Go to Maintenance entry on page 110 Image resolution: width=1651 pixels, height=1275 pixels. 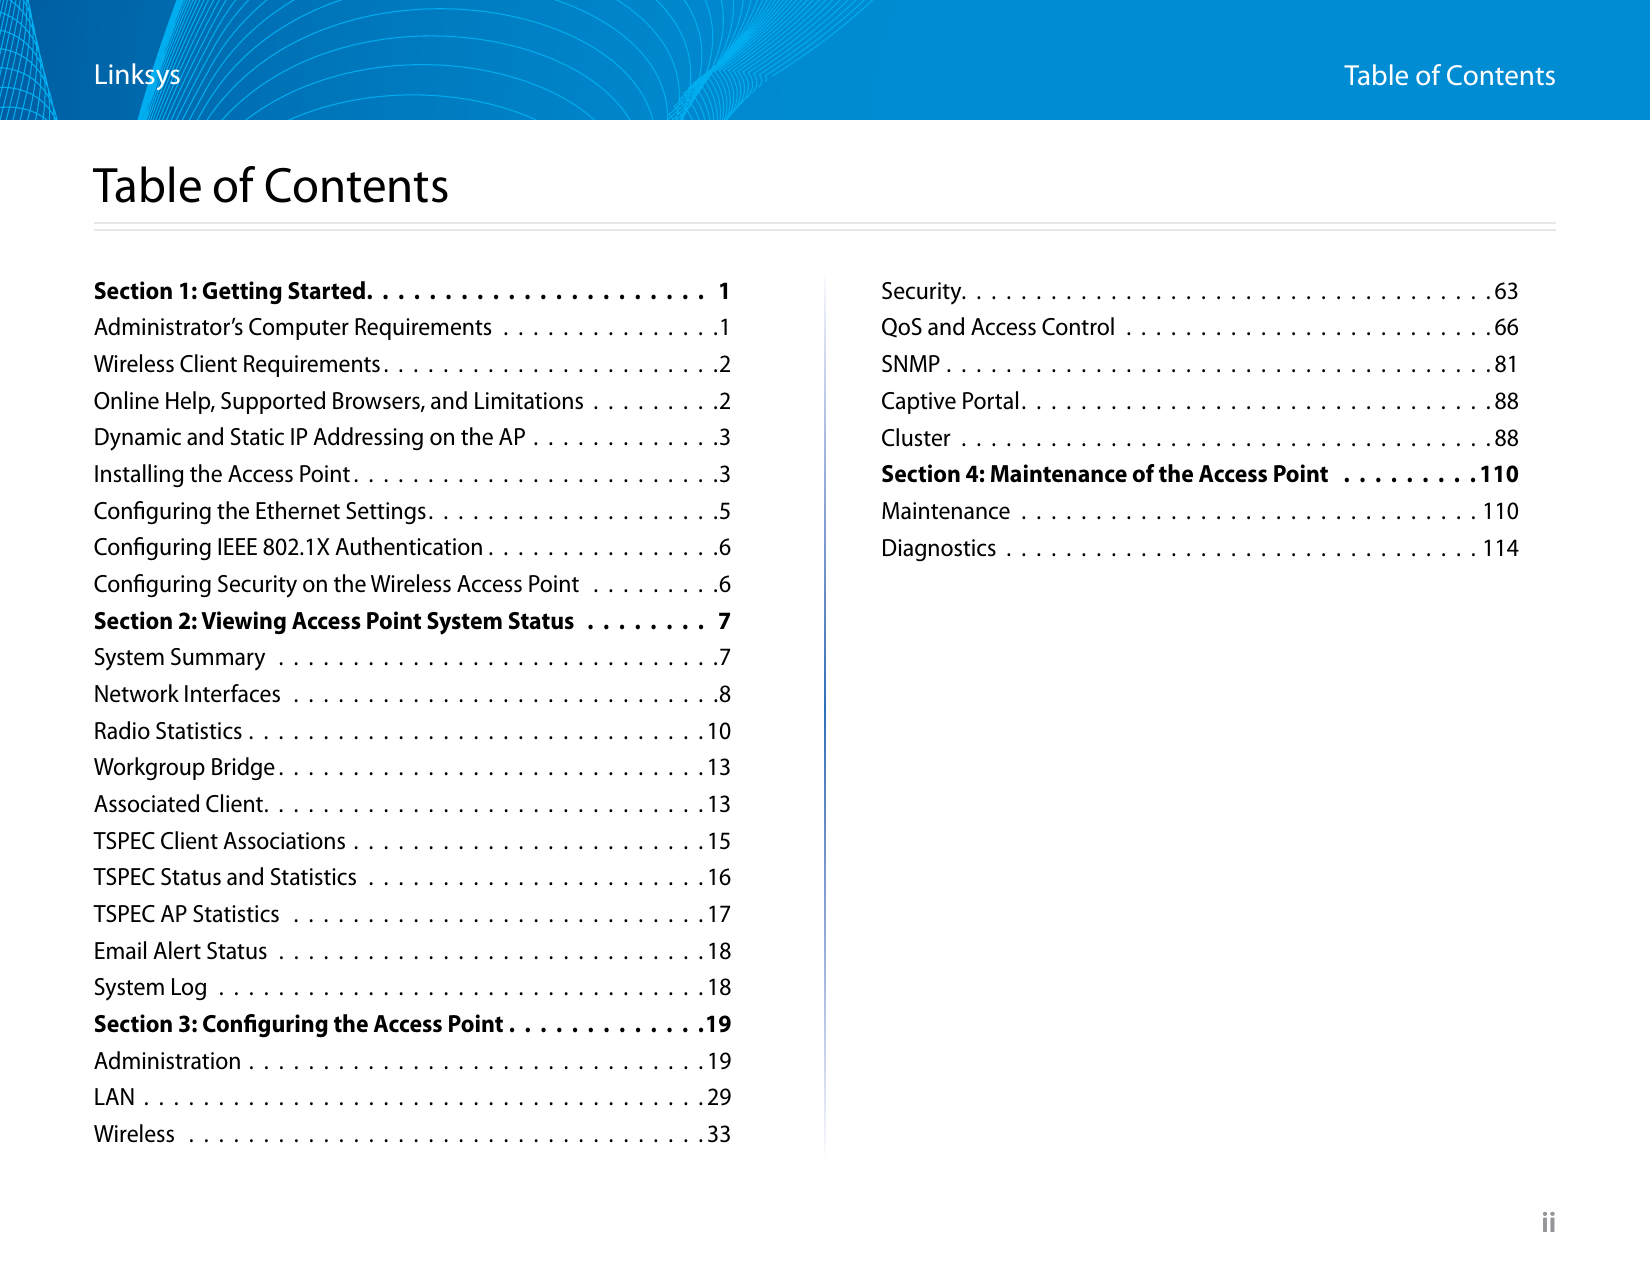point(1199,511)
